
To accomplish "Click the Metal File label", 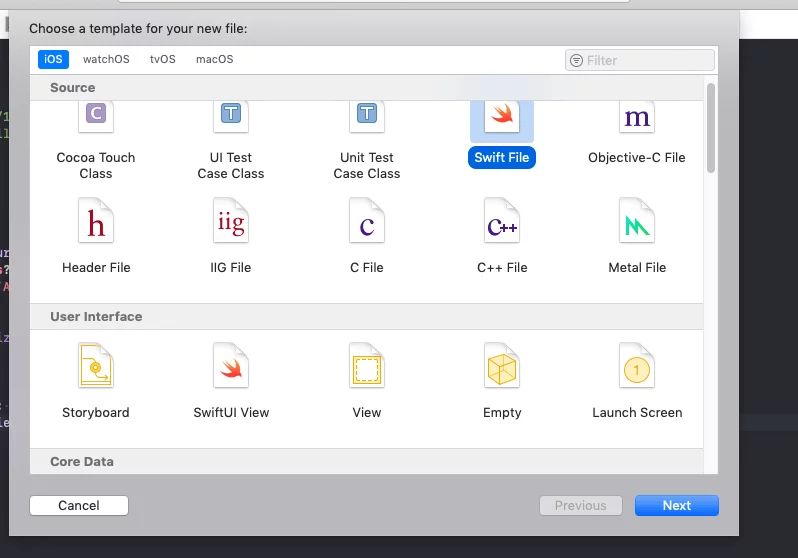I will (637, 268).
